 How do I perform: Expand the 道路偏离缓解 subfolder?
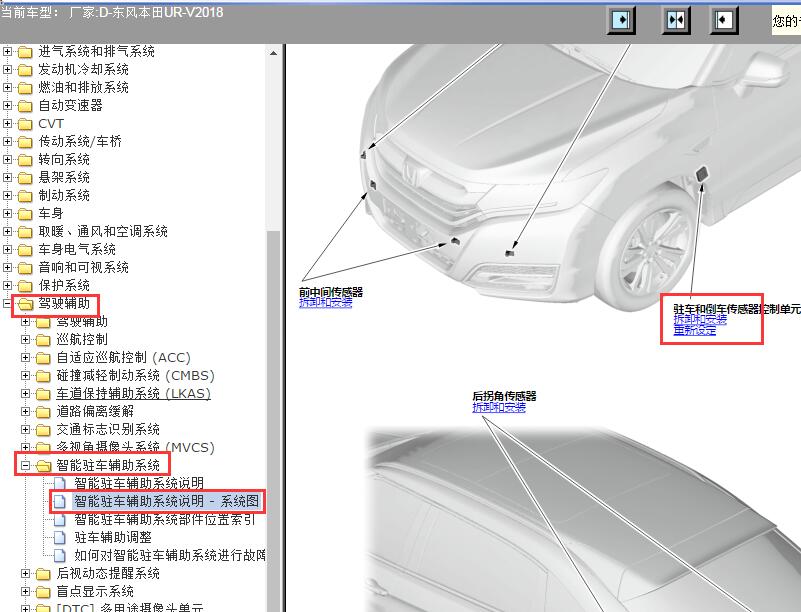coord(26,412)
